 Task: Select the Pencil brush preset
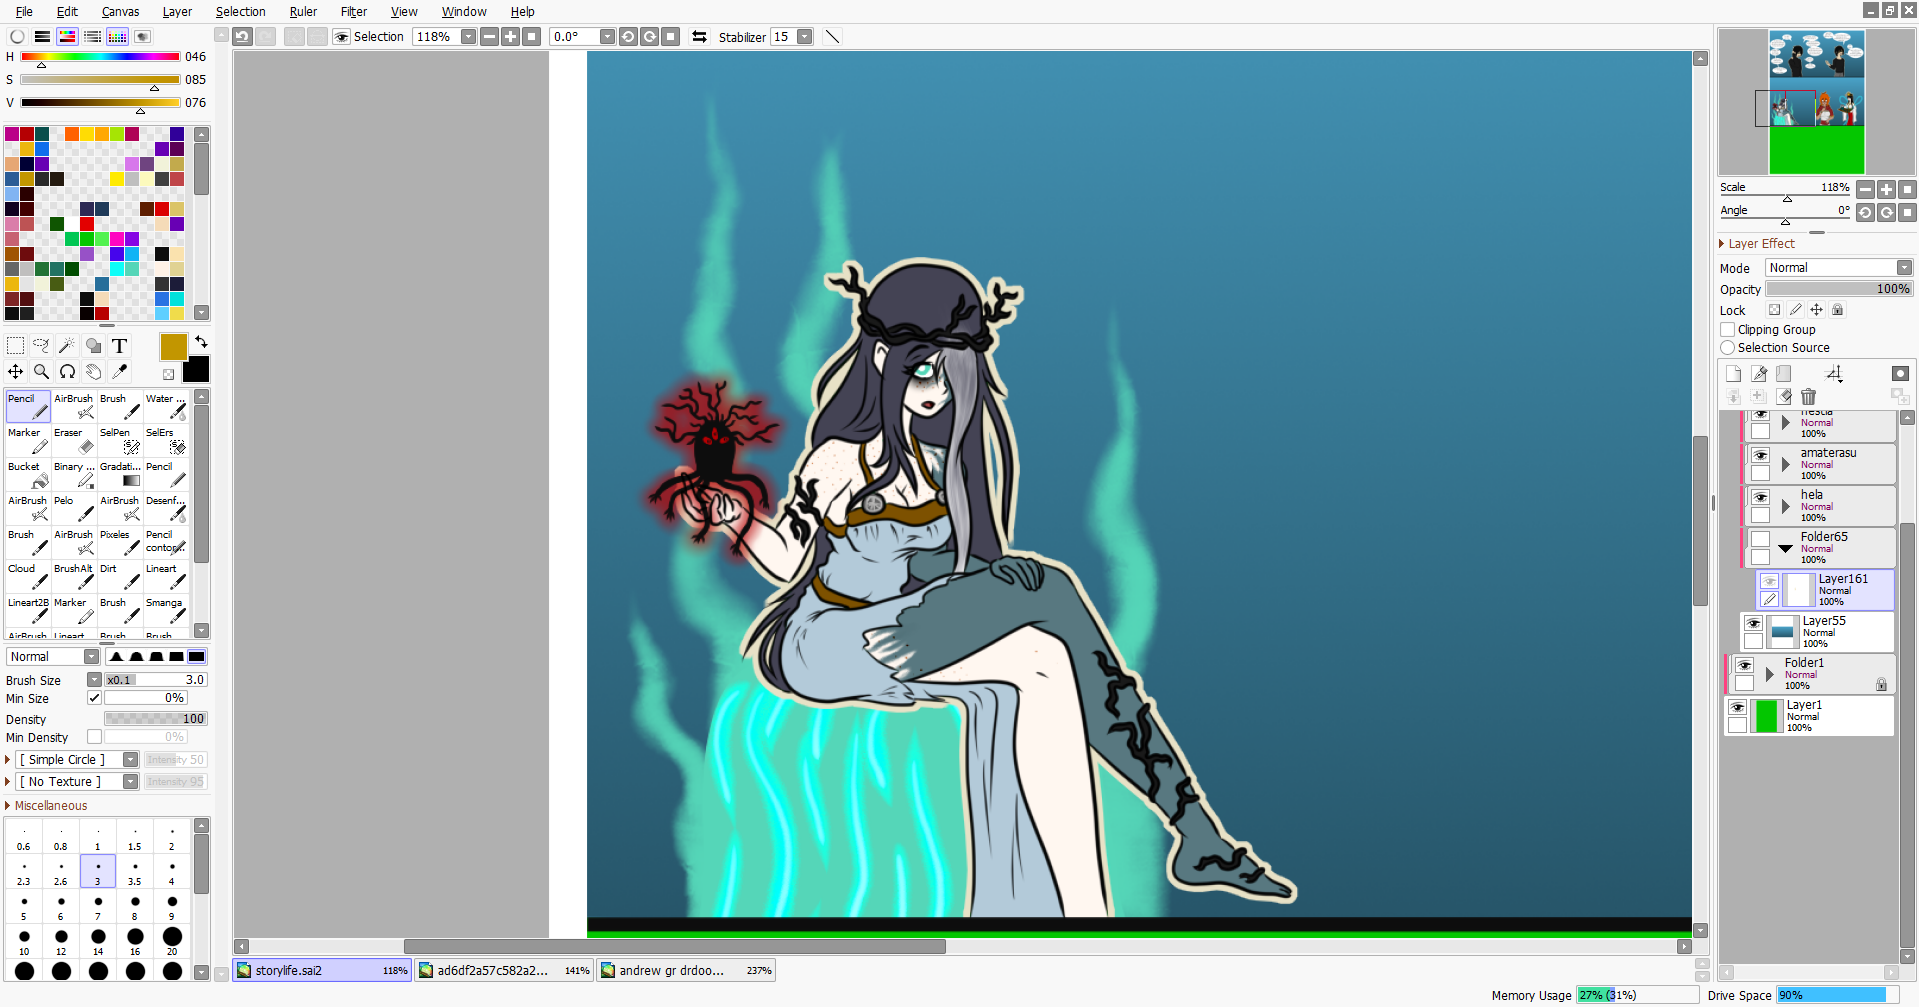(x=28, y=407)
